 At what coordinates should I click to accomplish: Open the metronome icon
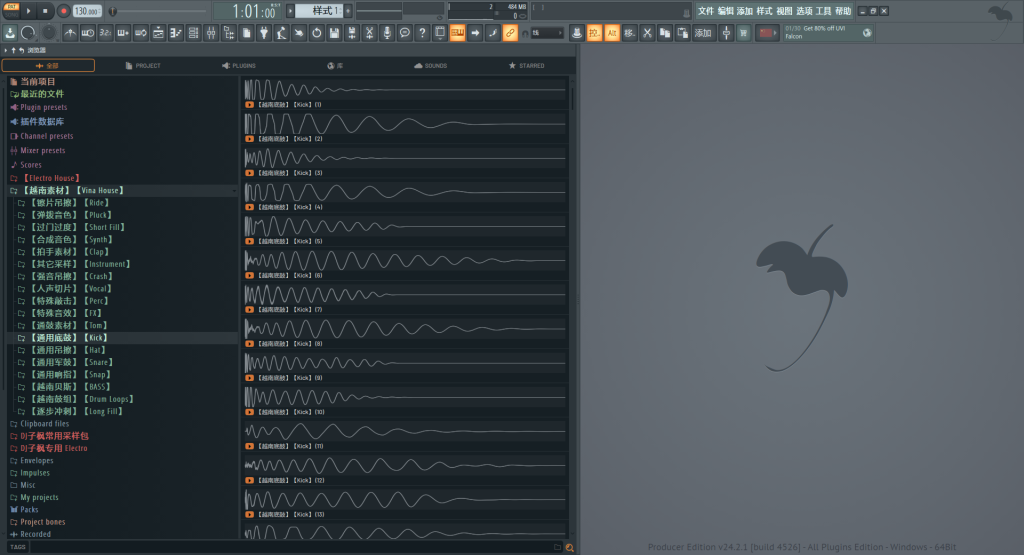coord(71,33)
